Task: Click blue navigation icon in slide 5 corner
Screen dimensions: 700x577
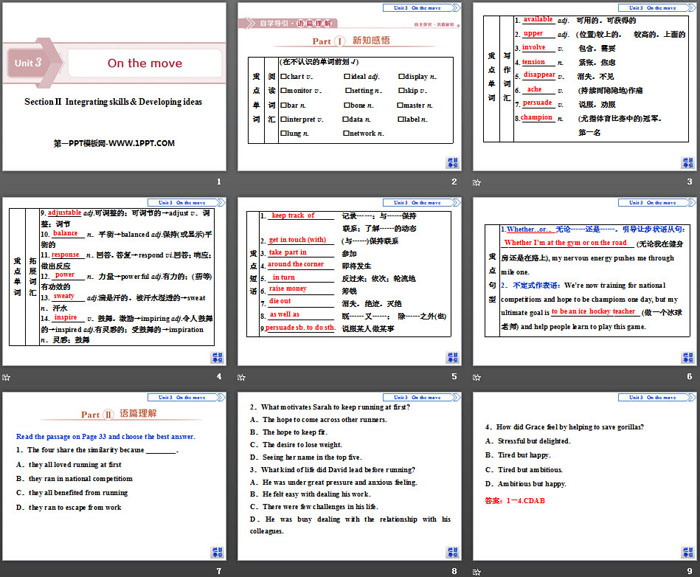Action: [x=453, y=356]
